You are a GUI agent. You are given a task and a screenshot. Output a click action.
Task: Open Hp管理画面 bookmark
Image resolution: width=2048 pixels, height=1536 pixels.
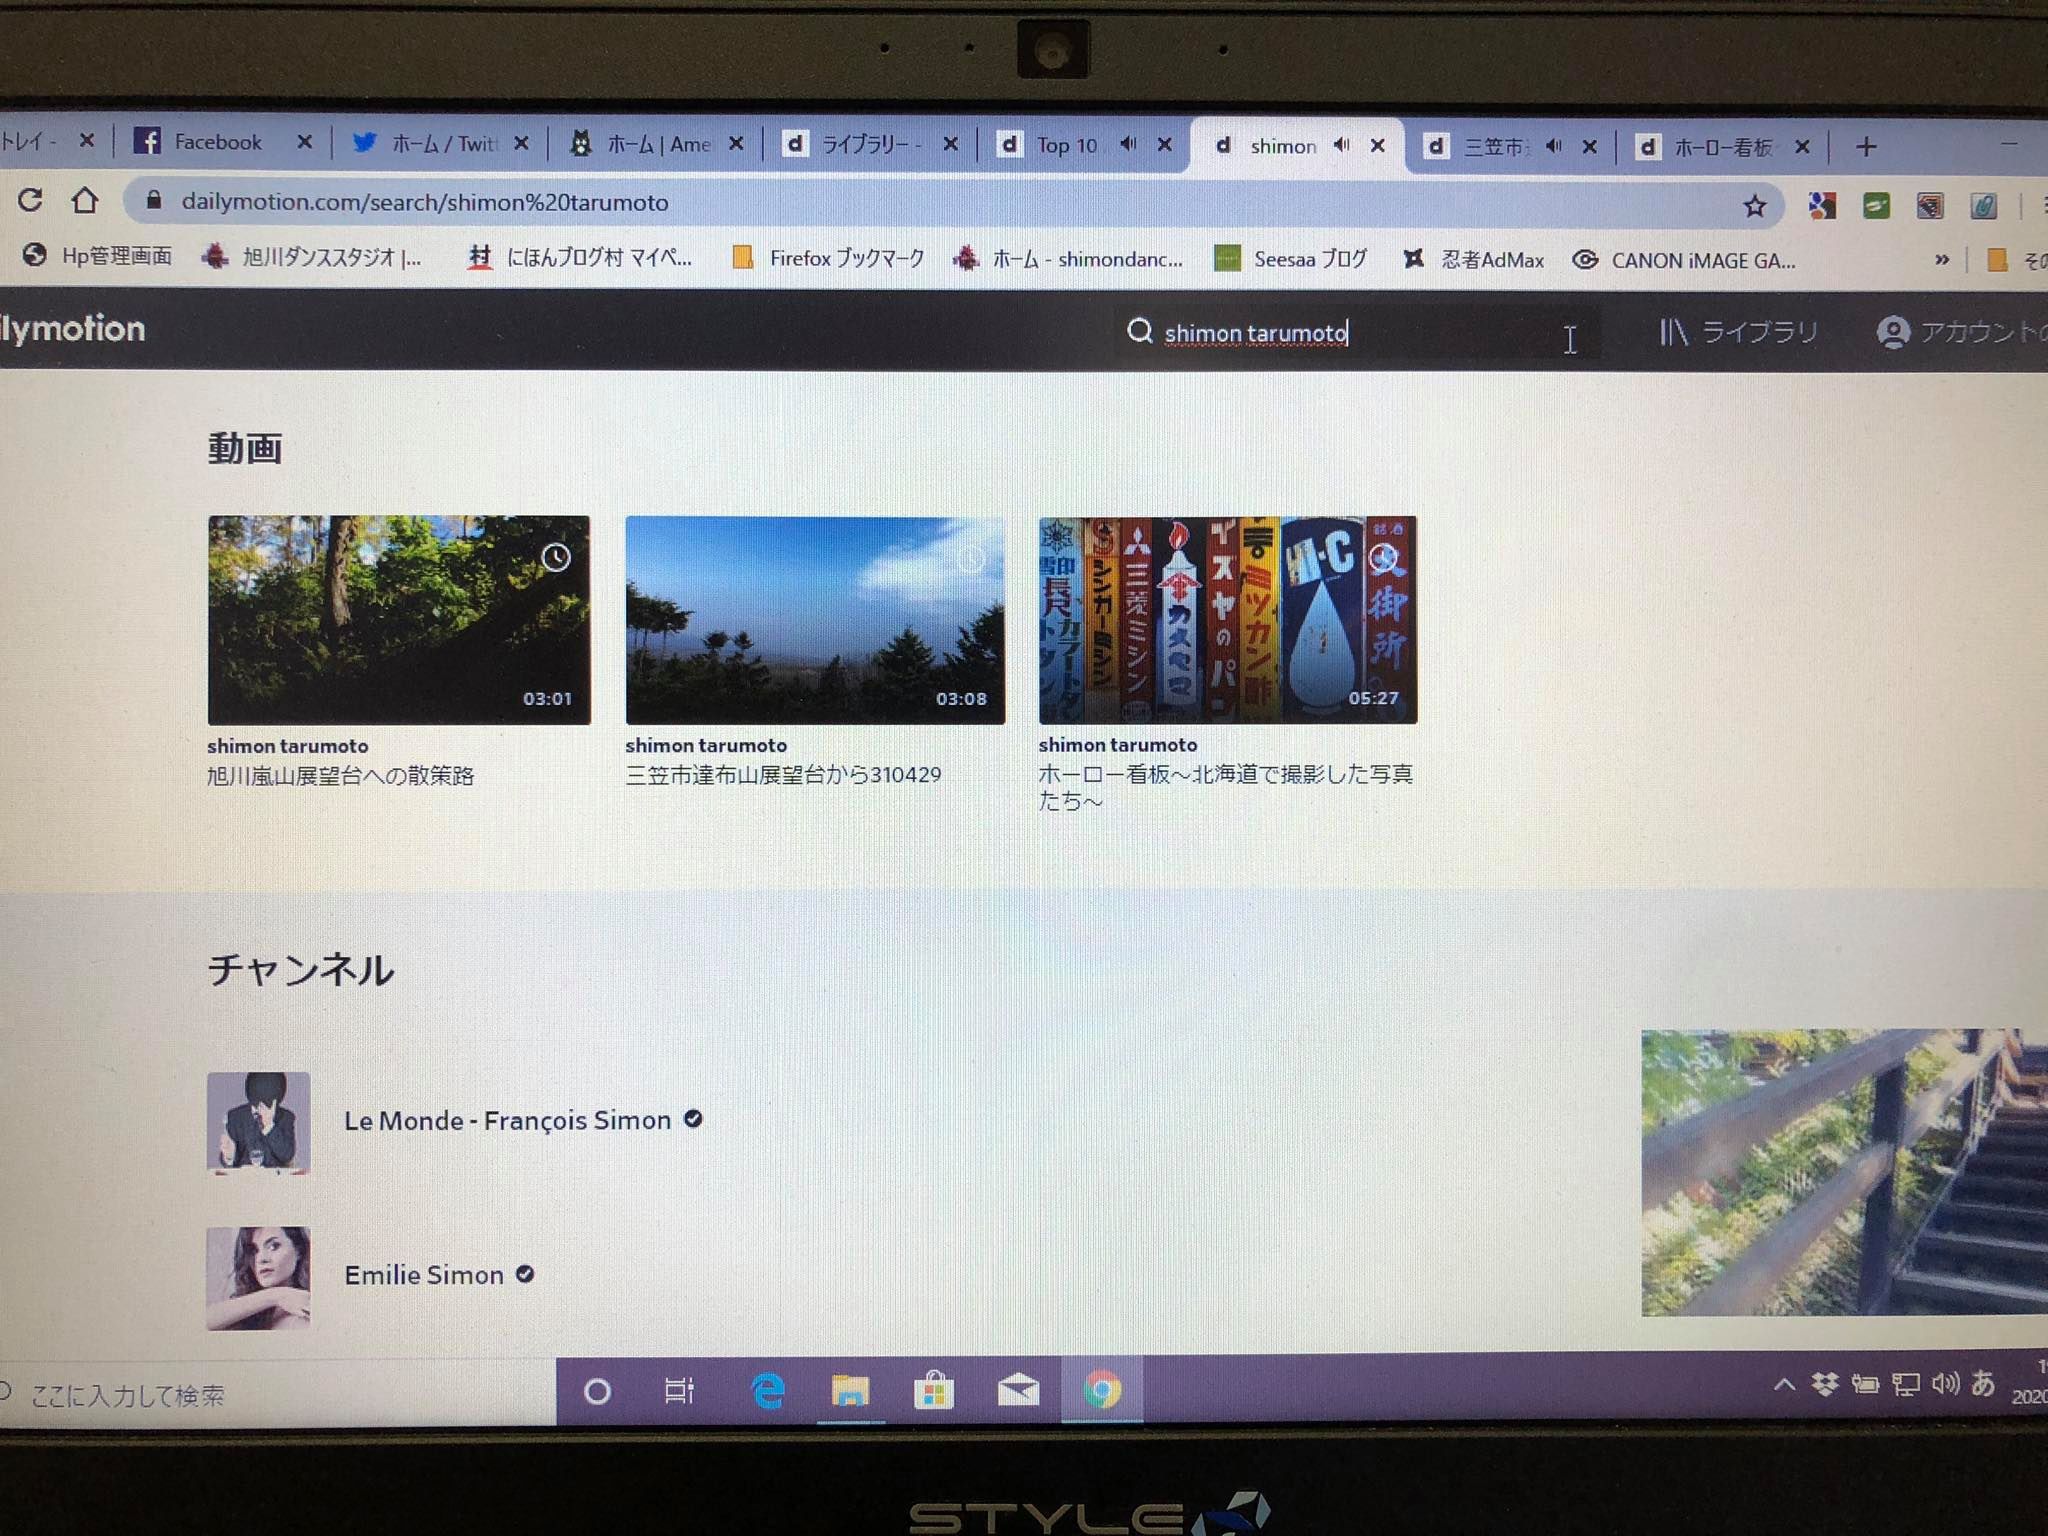pos(97,256)
